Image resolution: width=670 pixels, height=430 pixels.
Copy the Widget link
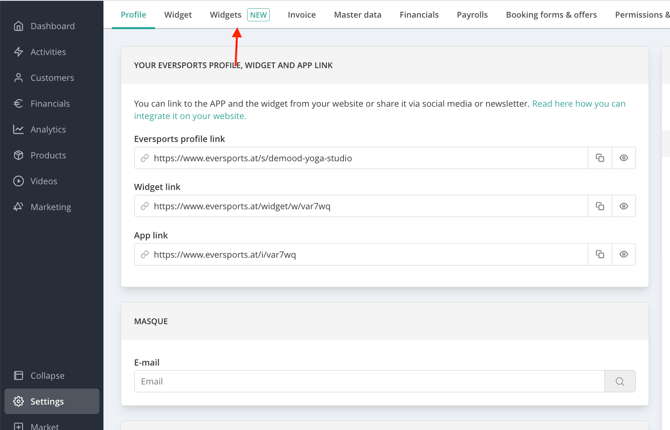tap(600, 206)
